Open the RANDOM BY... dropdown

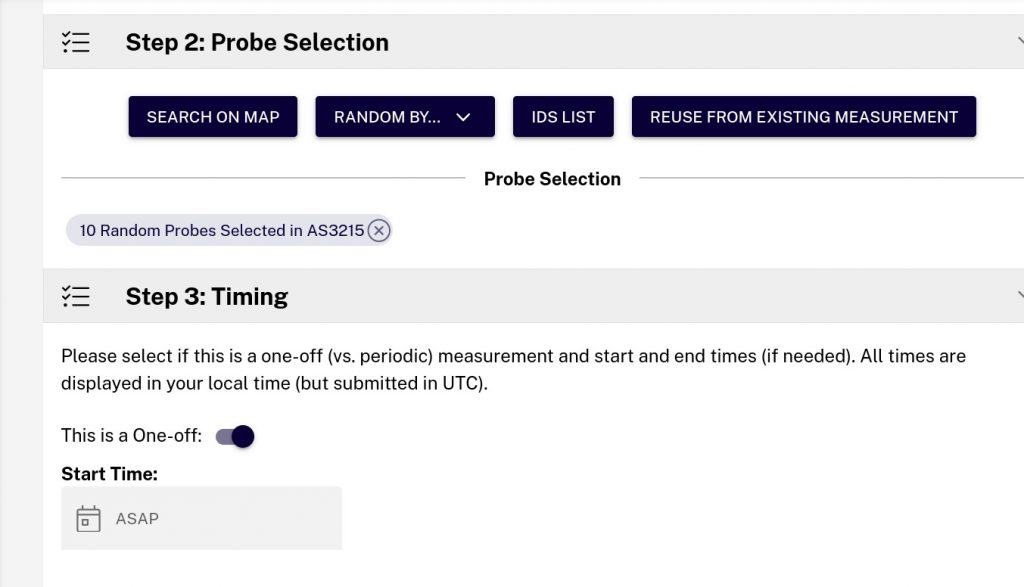[404, 116]
